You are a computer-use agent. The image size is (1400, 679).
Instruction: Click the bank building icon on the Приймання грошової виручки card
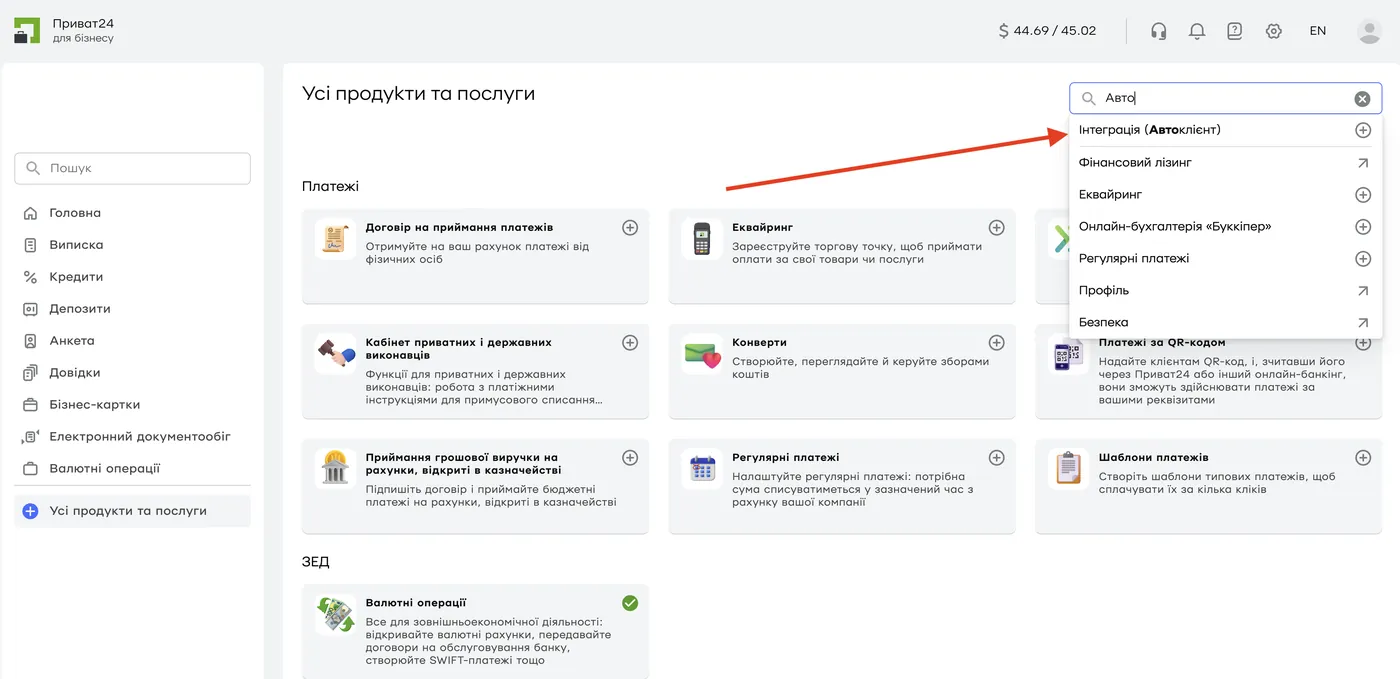click(335, 469)
